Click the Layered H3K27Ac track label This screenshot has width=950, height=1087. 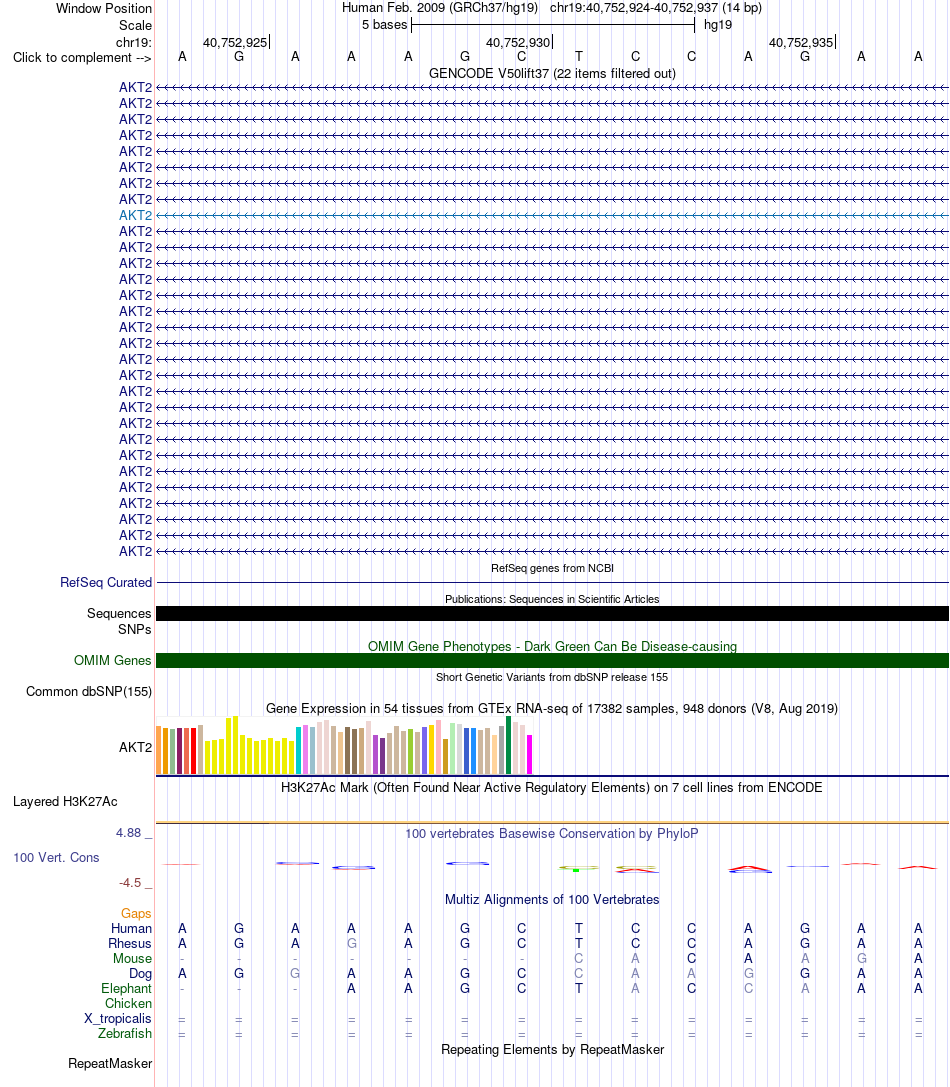point(65,801)
